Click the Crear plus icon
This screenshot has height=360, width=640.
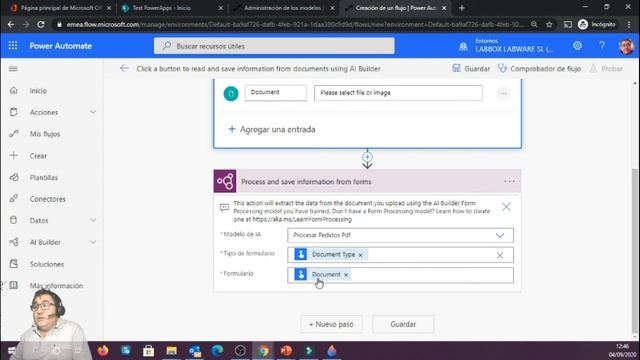[x=13, y=156]
